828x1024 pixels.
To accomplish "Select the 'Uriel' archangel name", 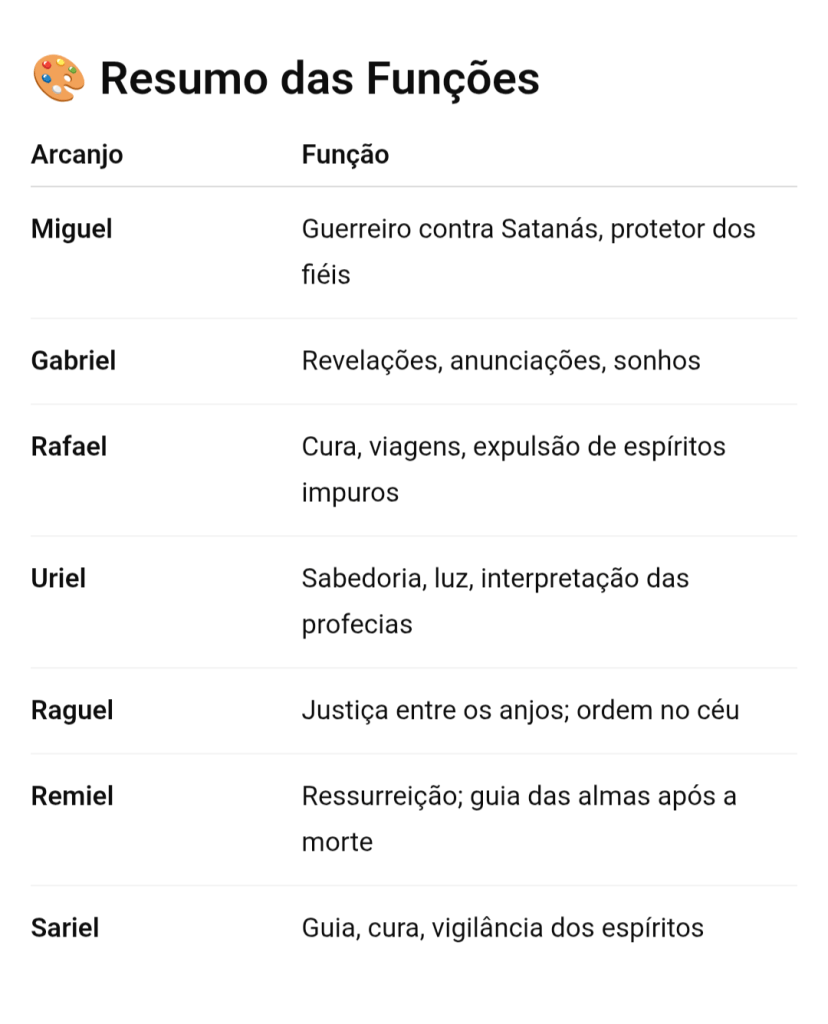I will [58, 579].
